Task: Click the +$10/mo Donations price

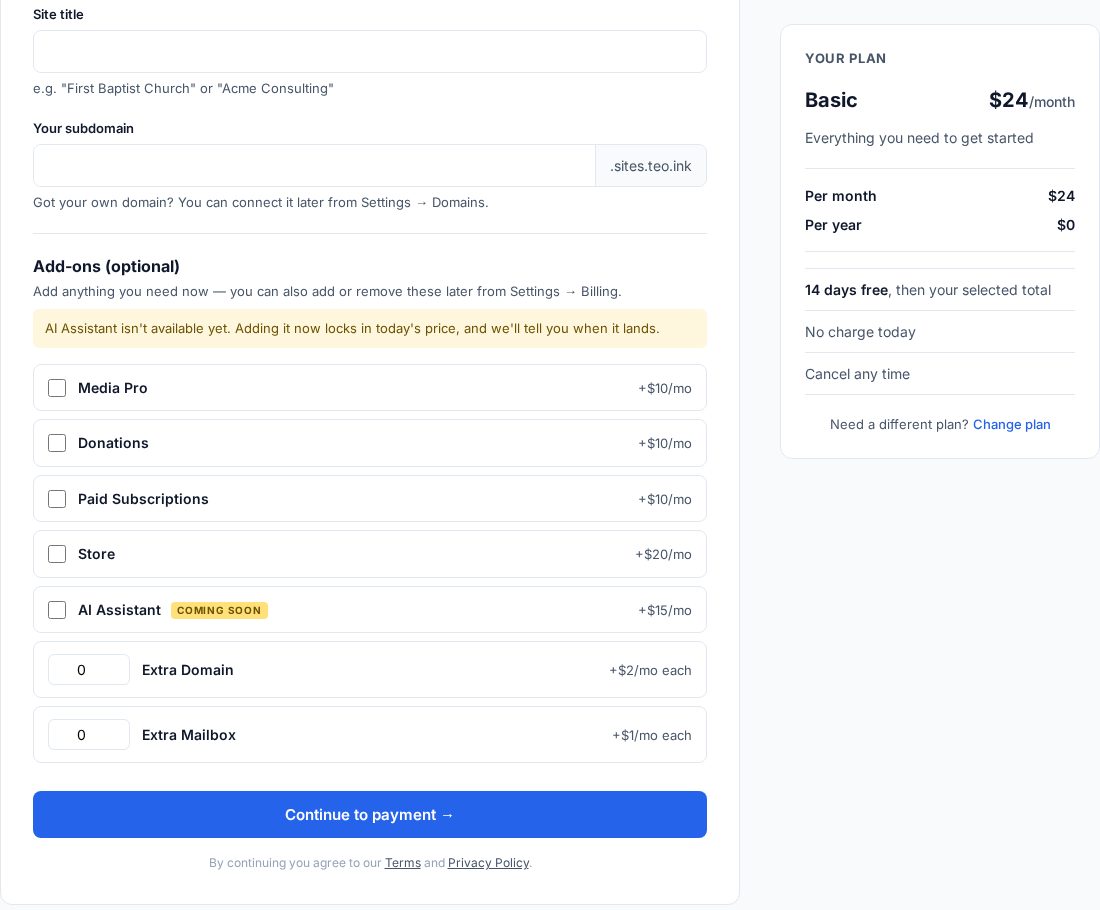Action: click(x=664, y=443)
